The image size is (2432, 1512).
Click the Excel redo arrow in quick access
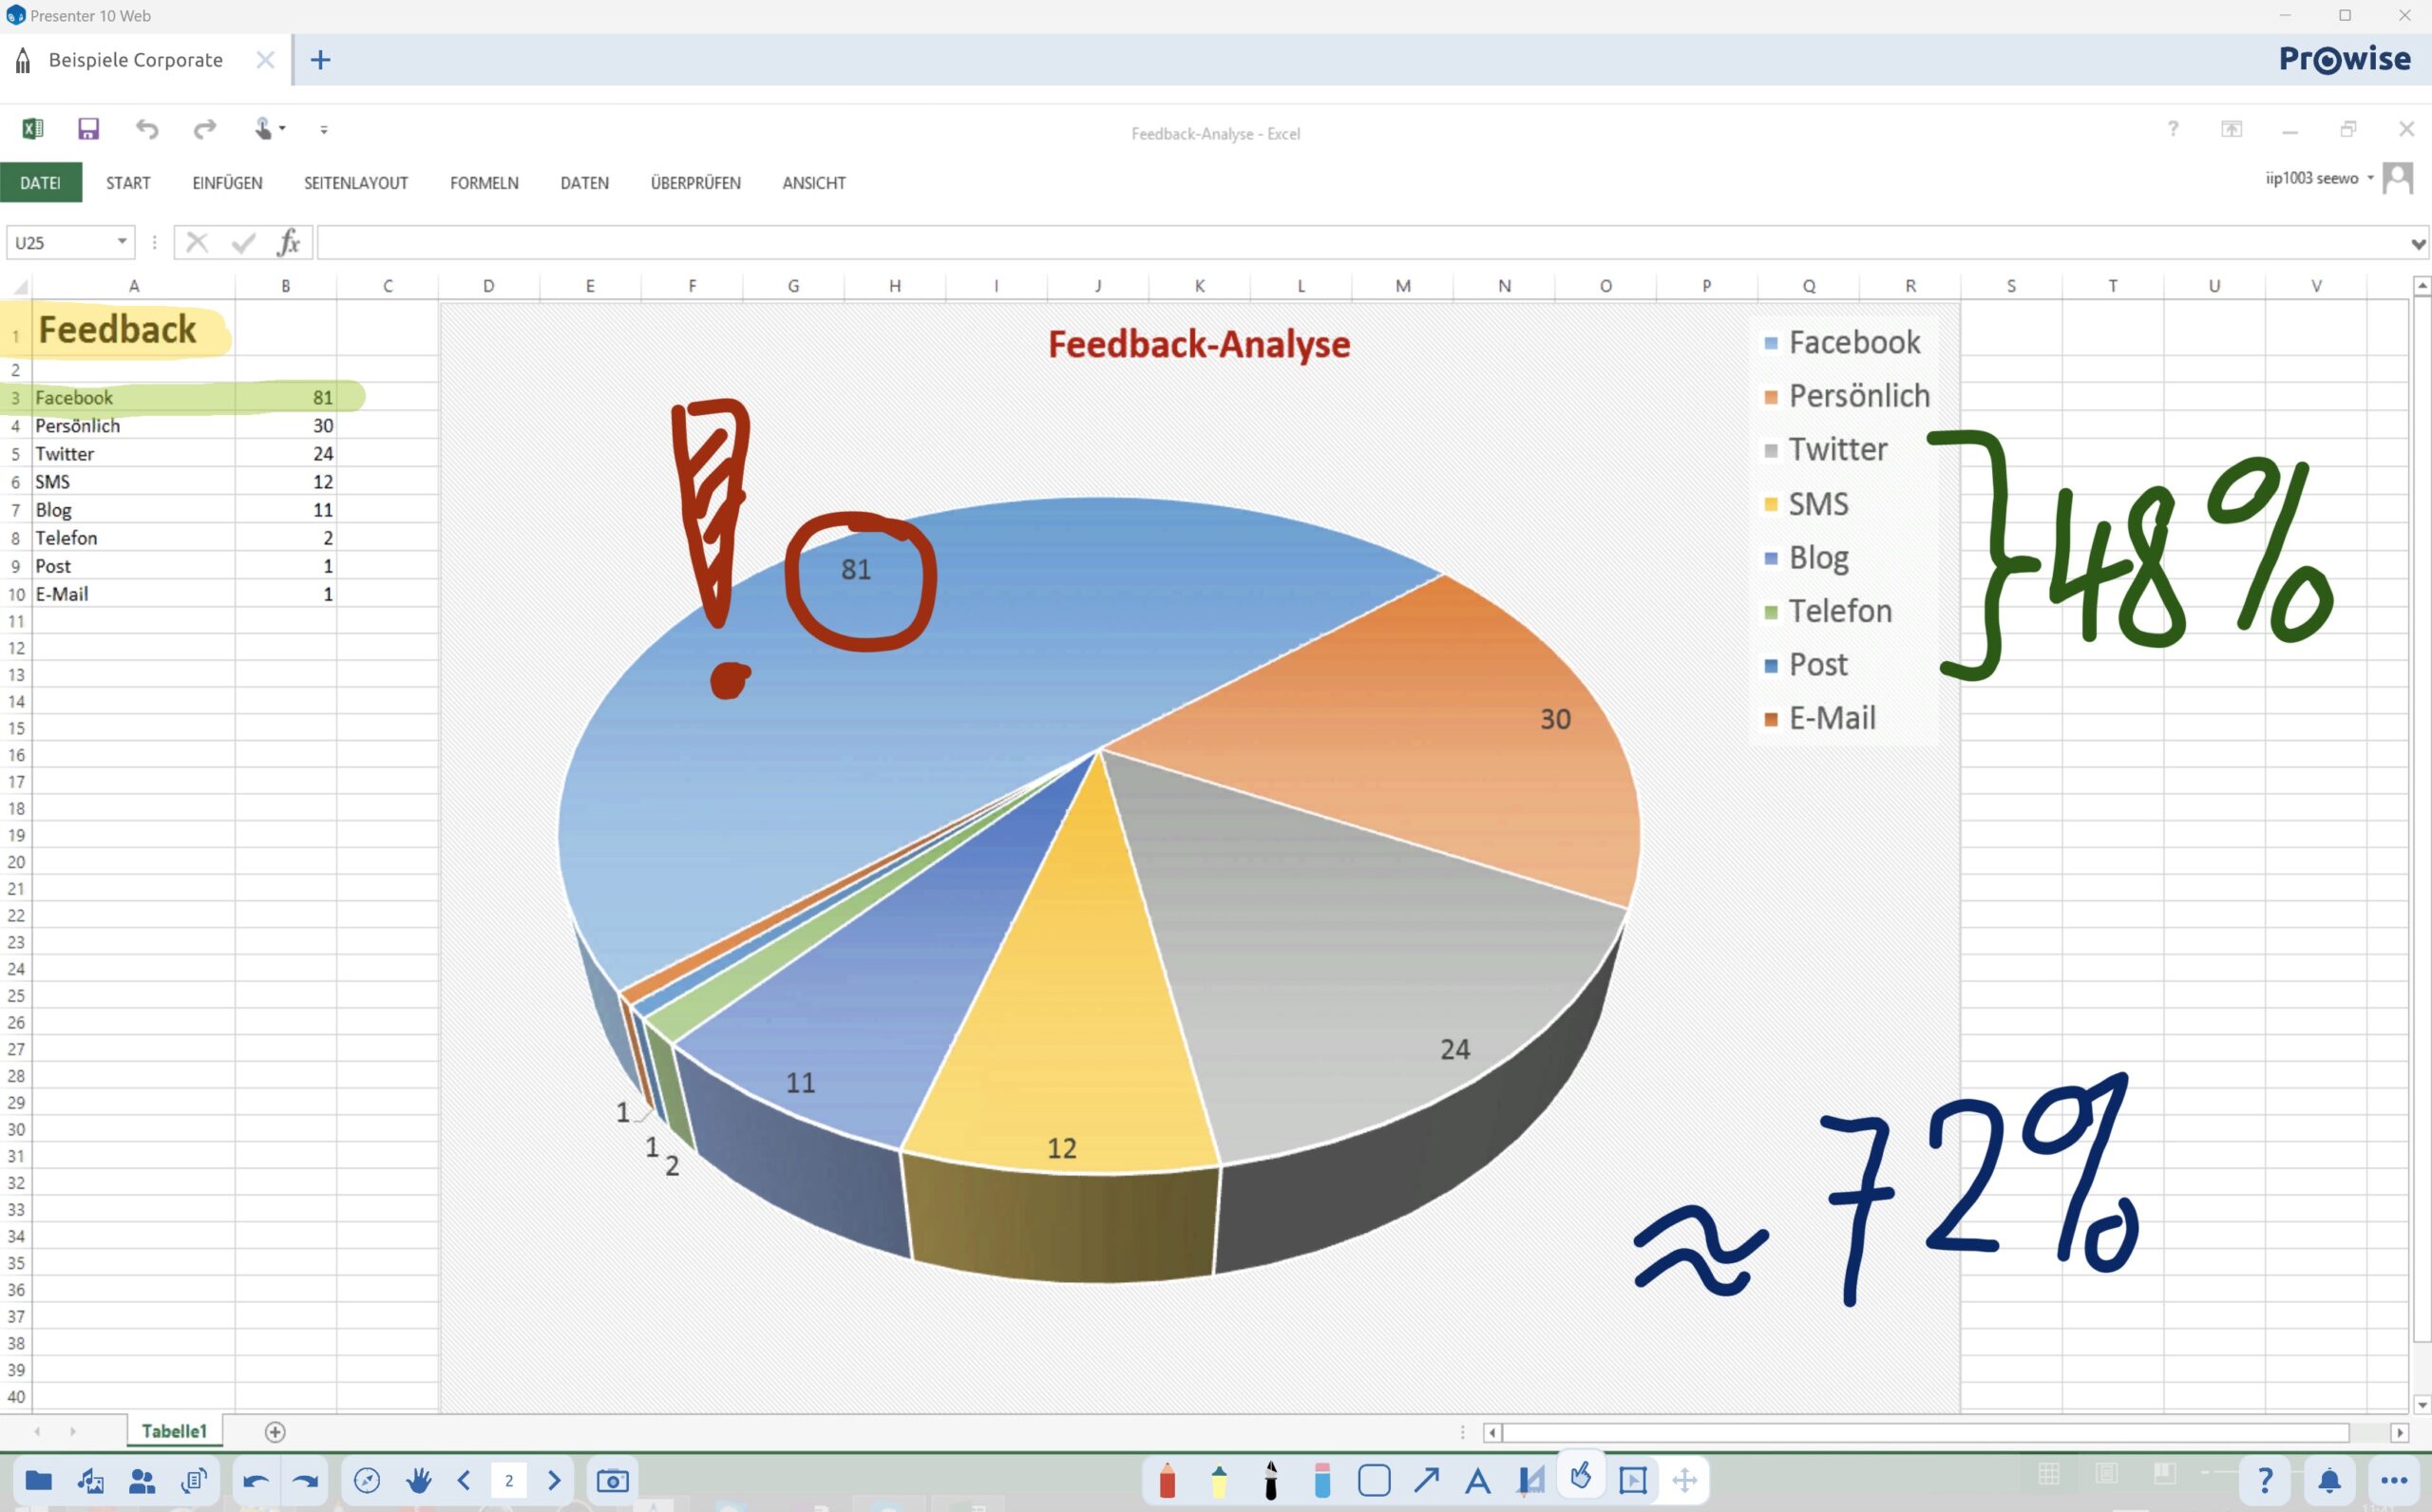tap(205, 128)
